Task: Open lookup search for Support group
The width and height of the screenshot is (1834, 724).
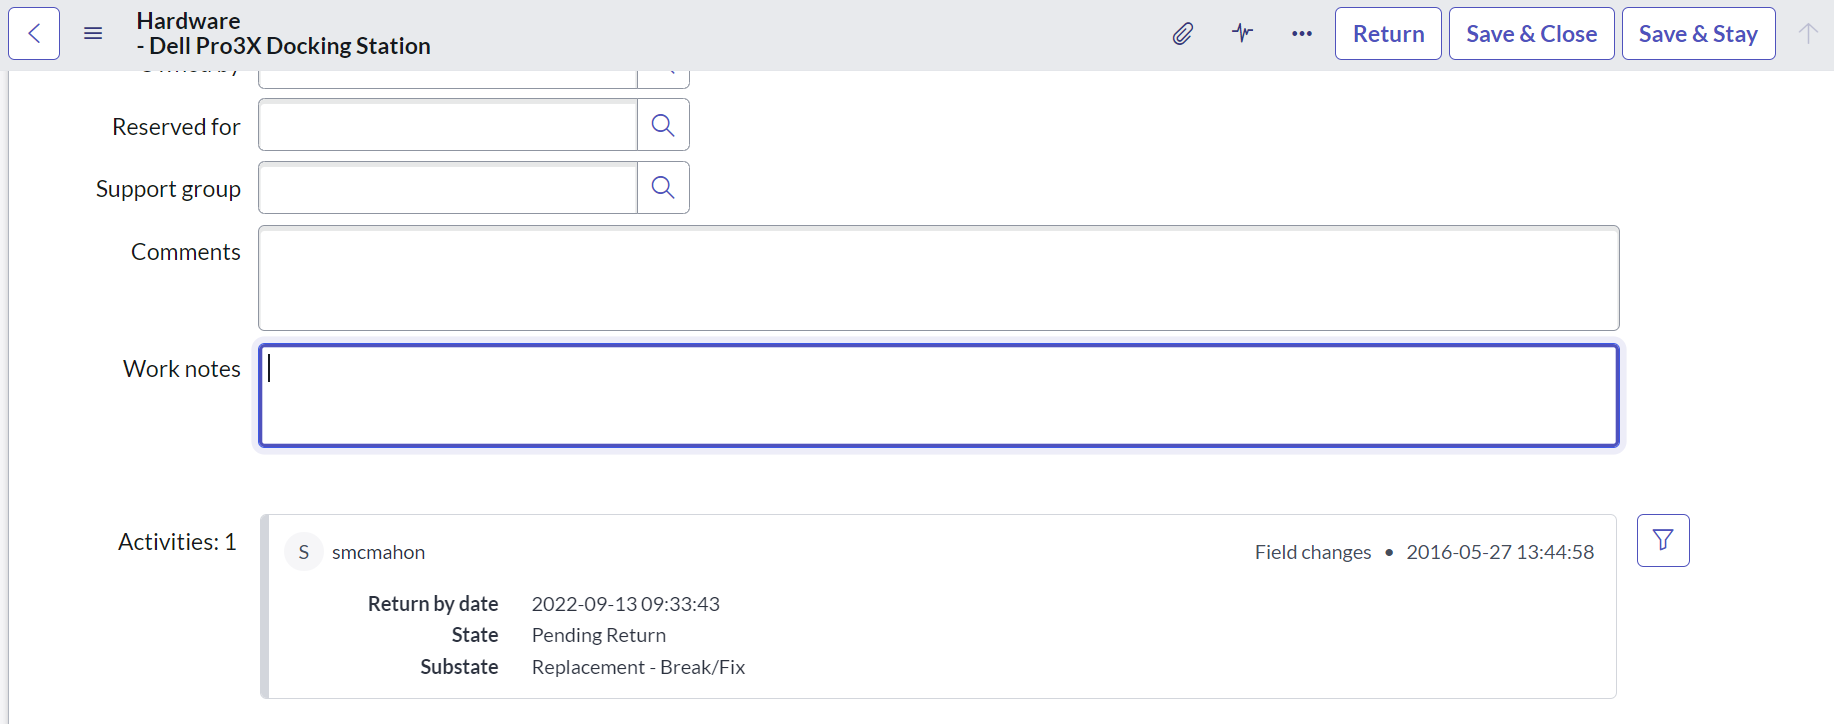Action: click(x=663, y=187)
